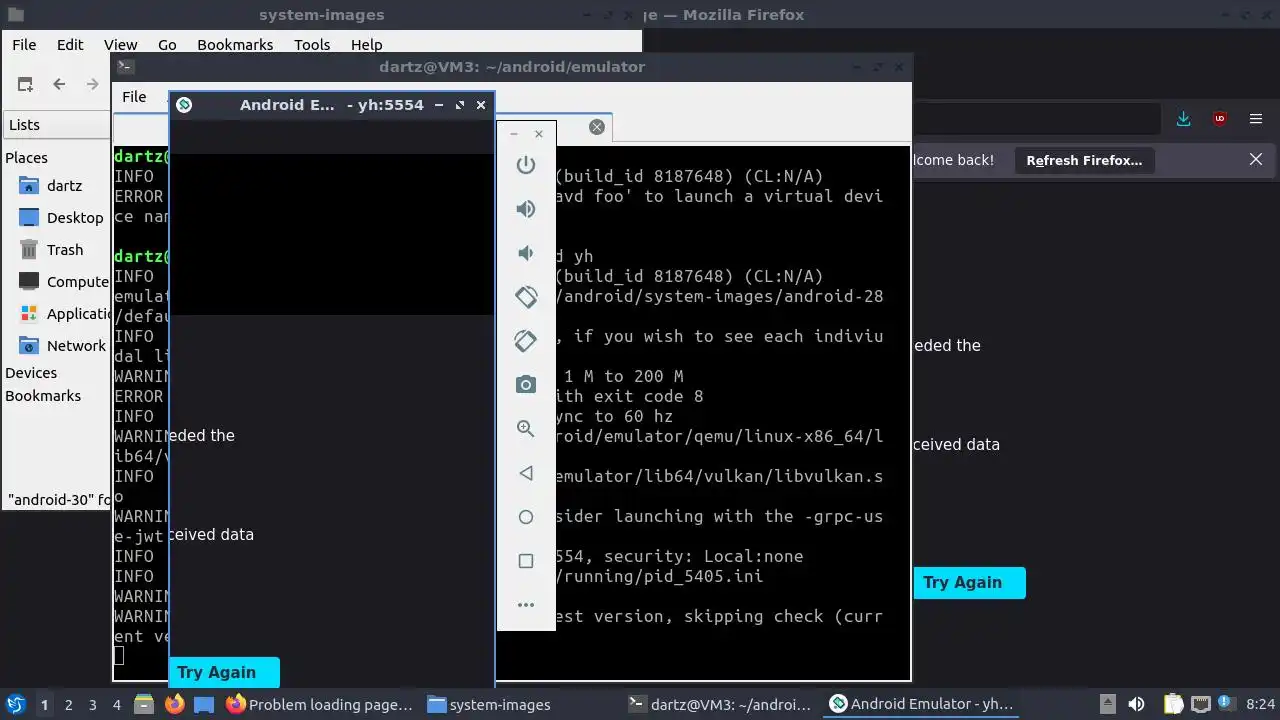The width and height of the screenshot is (1280, 720).
Task: Lower the emulator volume with volume-down icon
Action: coord(526,253)
